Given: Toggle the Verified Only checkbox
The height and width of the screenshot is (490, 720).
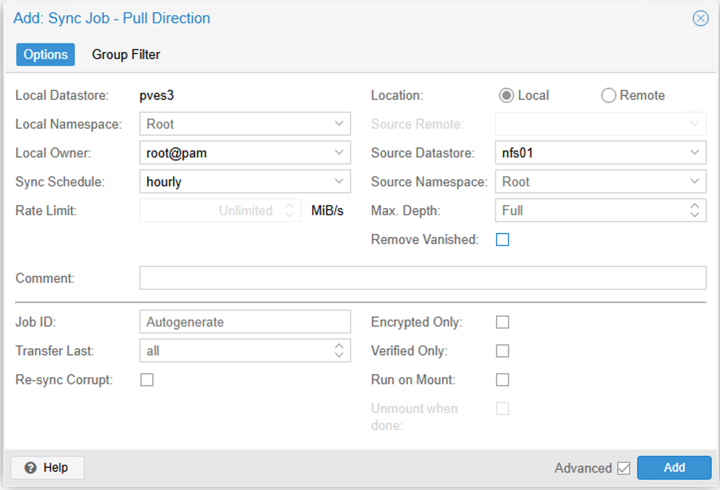Looking at the screenshot, I should click(x=503, y=351).
